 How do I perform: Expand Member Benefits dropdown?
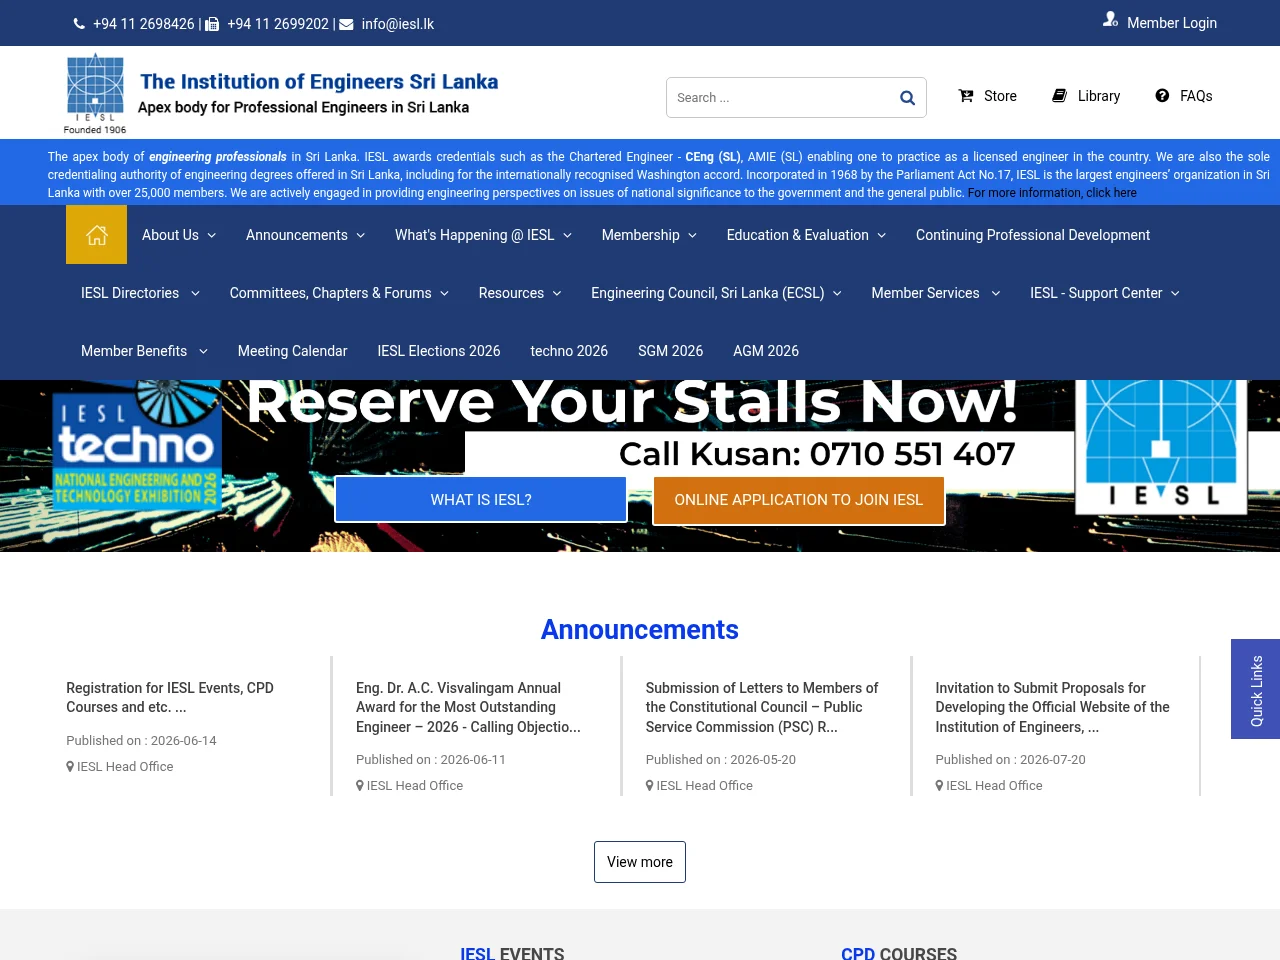(144, 351)
